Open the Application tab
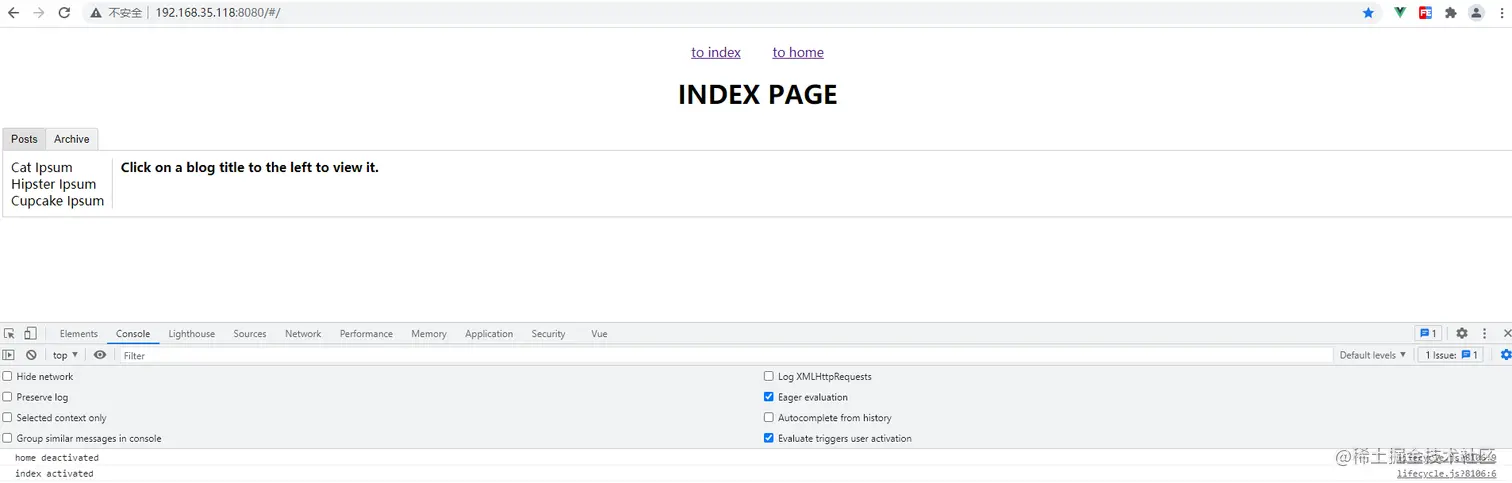The width and height of the screenshot is (1512, 483). coord(489,334)
